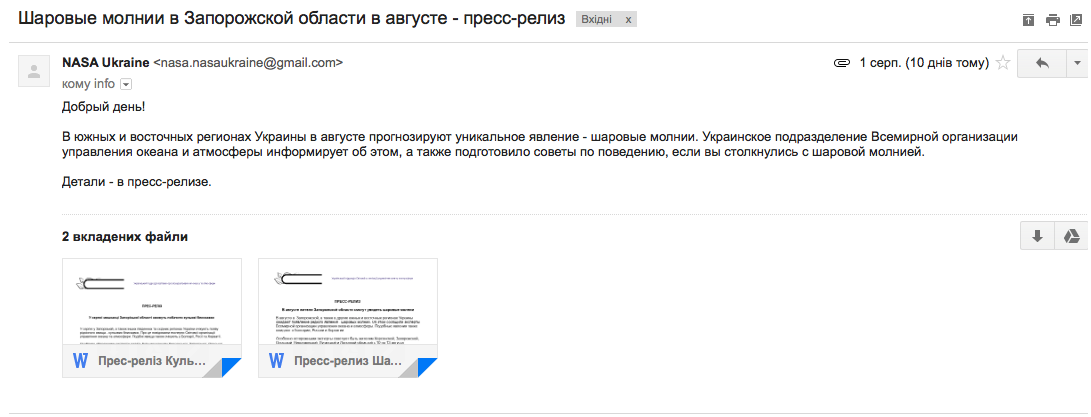Click the paperclip attachment indicator
The image size is (1091, 417).
842,63
